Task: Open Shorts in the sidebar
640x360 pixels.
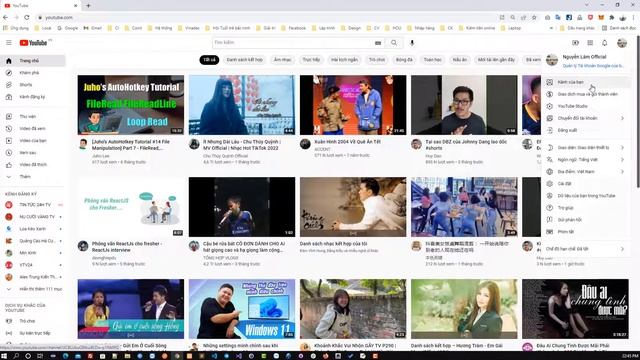Action: [x=33, y=84]
